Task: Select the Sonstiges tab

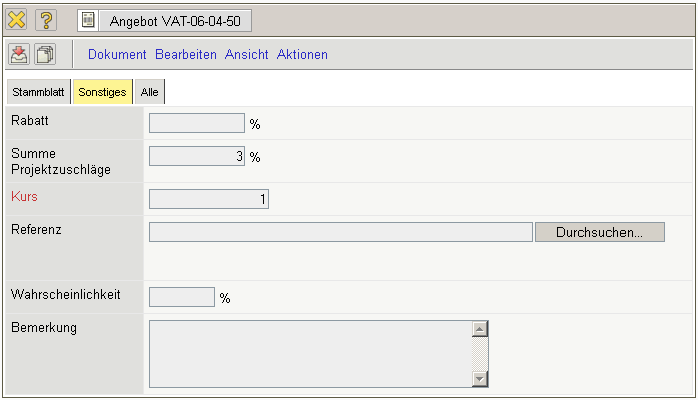Action: click(102, 92)
